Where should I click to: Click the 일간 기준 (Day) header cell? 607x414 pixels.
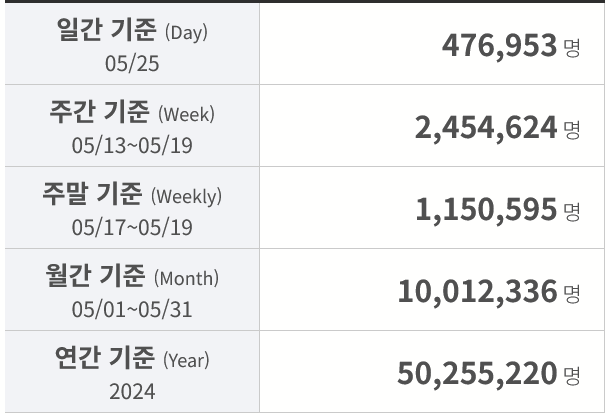tap(132, 43)
